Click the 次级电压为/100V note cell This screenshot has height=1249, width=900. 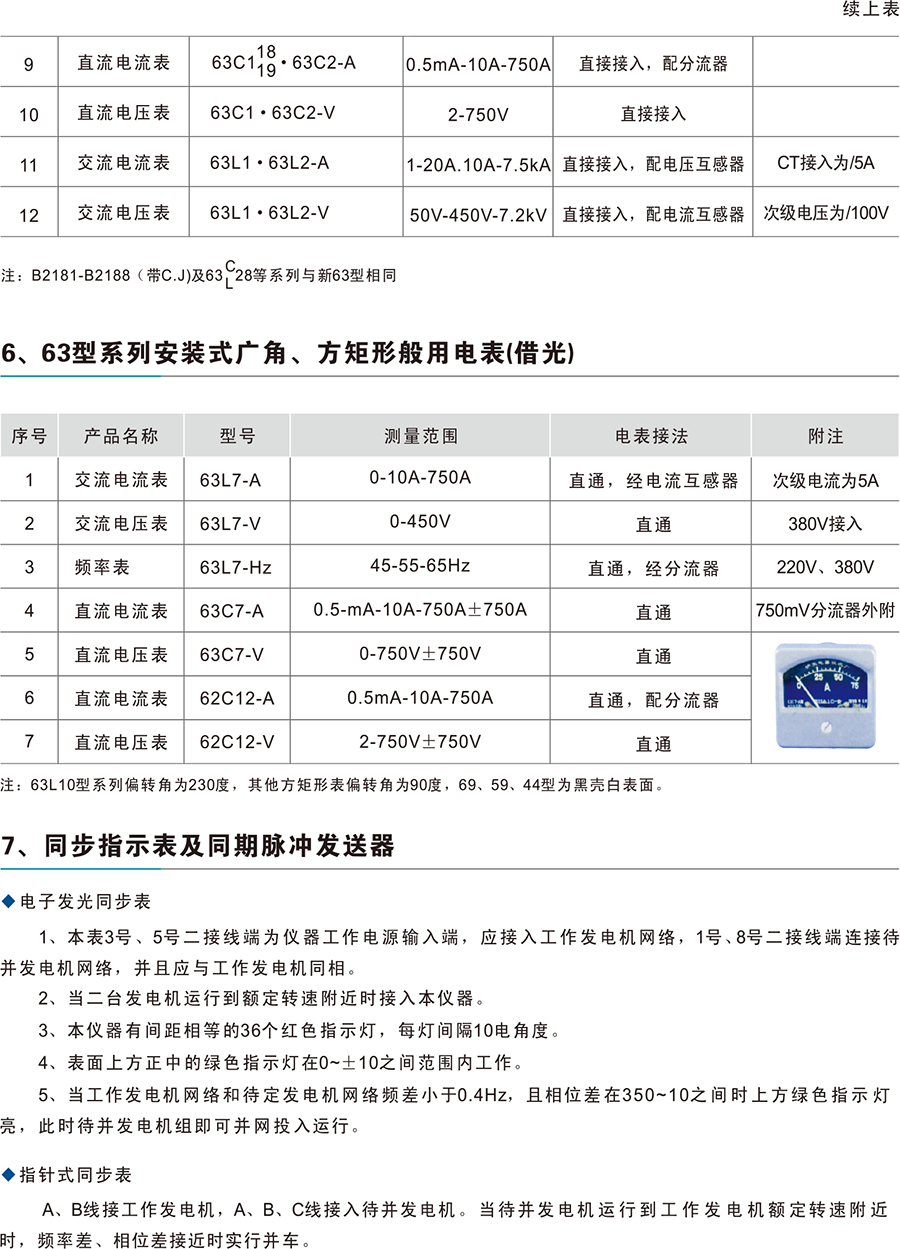click(x=826, y=212)
